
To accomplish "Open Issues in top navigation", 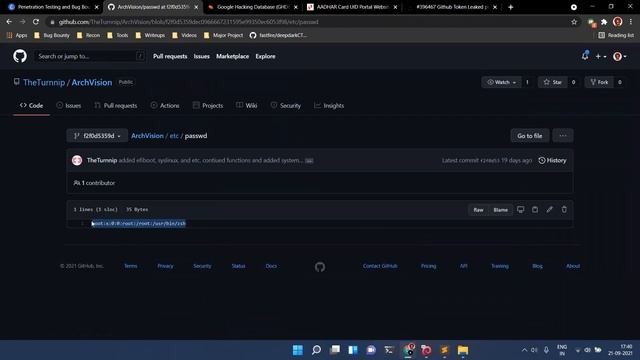I will click(202, 56).
